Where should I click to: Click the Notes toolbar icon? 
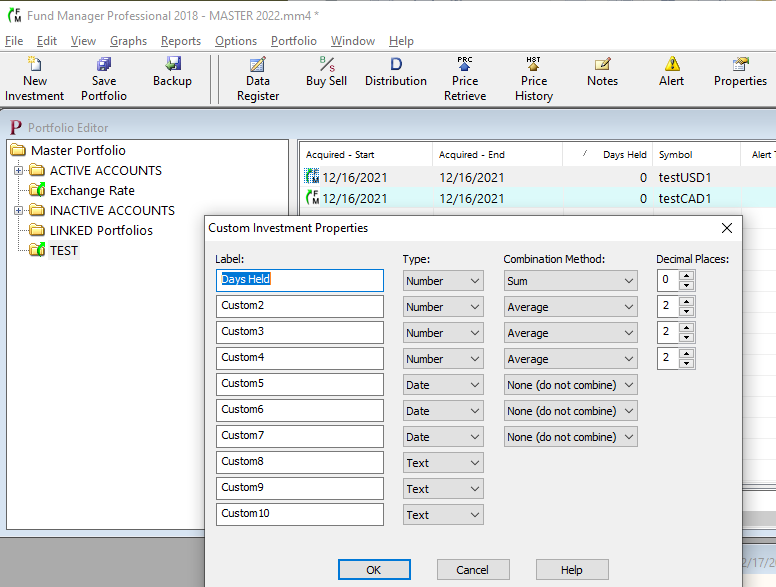click(602, 64)
